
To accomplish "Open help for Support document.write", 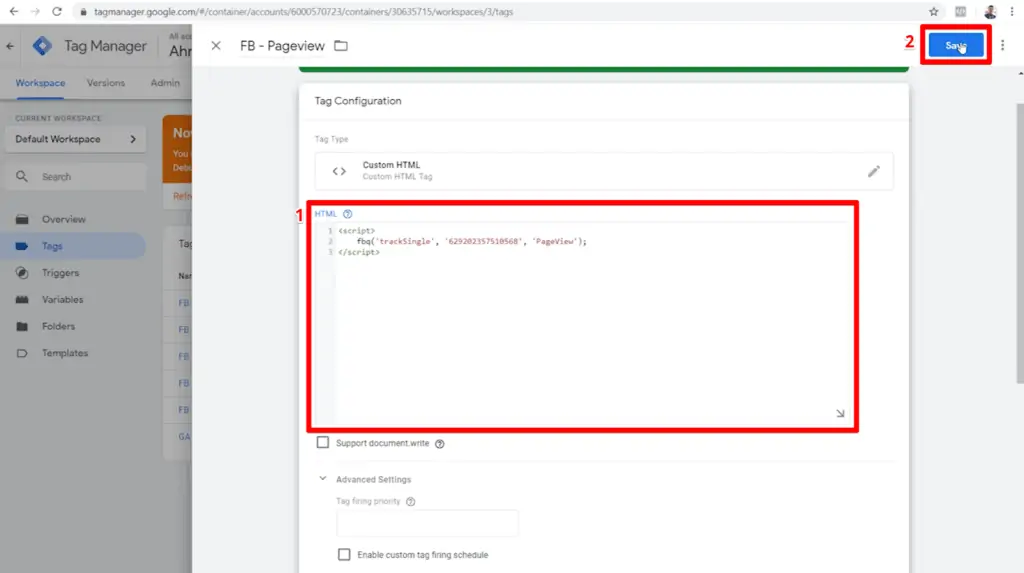I will tap(440, 444).
